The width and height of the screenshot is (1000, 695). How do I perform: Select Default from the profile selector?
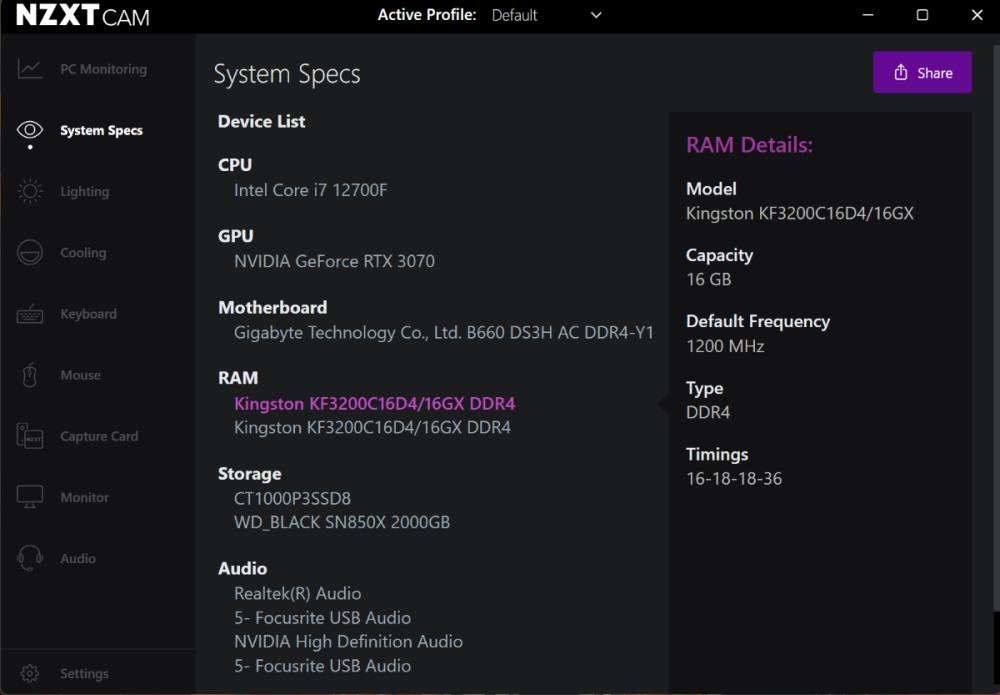click(514, 15)
